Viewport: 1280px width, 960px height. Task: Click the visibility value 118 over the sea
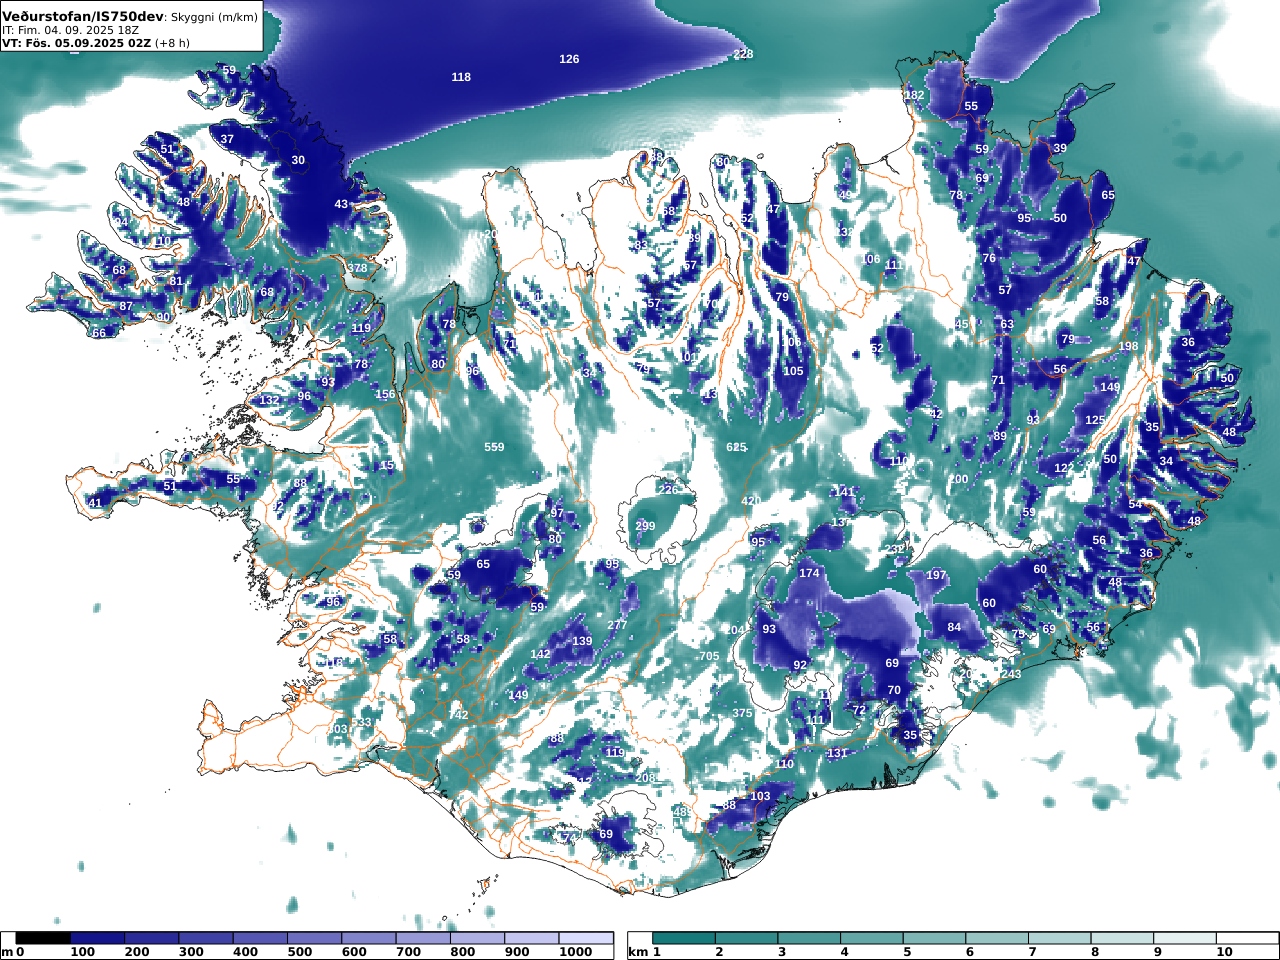pyautogui.click(x=461, y=77)
